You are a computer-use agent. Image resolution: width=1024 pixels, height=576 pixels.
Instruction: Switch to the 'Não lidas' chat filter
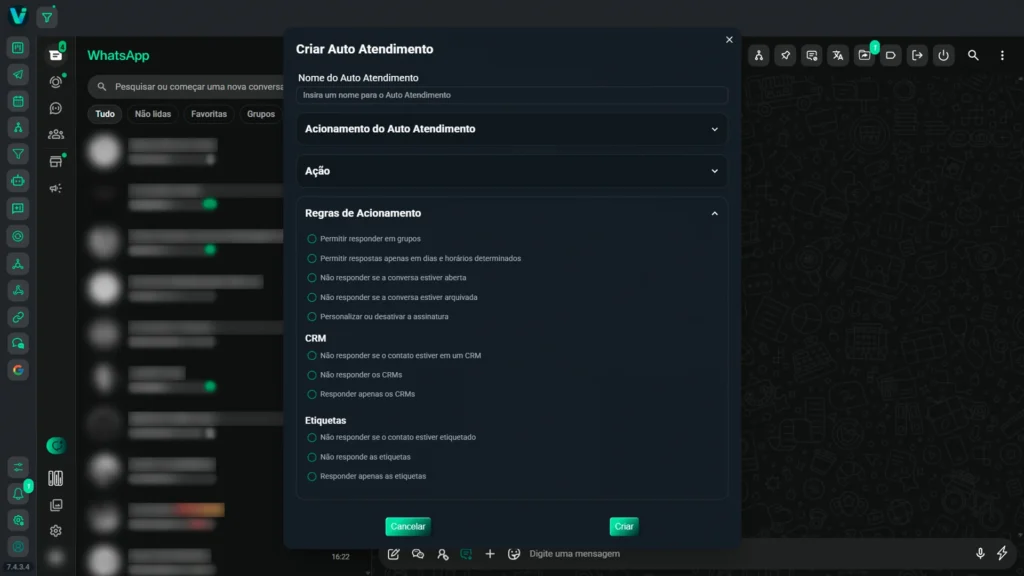pyautogui.click(x=153, y=114)
